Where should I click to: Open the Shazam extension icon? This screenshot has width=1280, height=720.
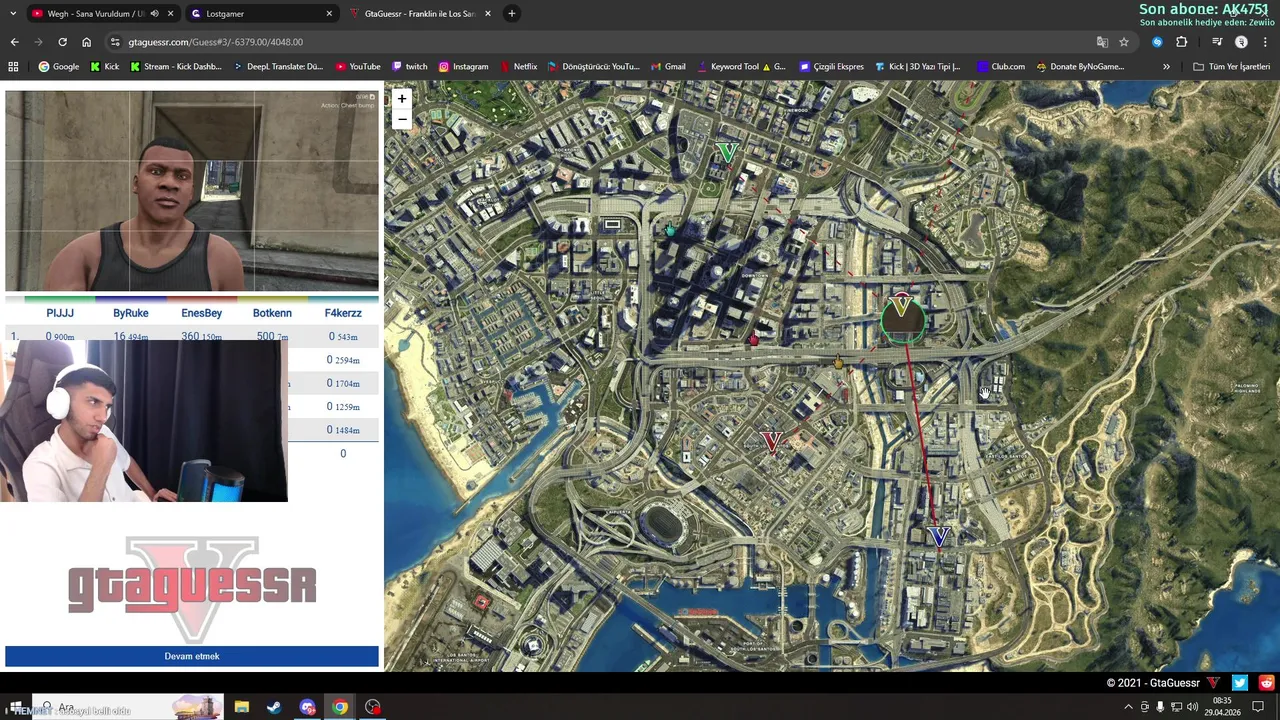pyautogui.click(x=1157, y=42)
